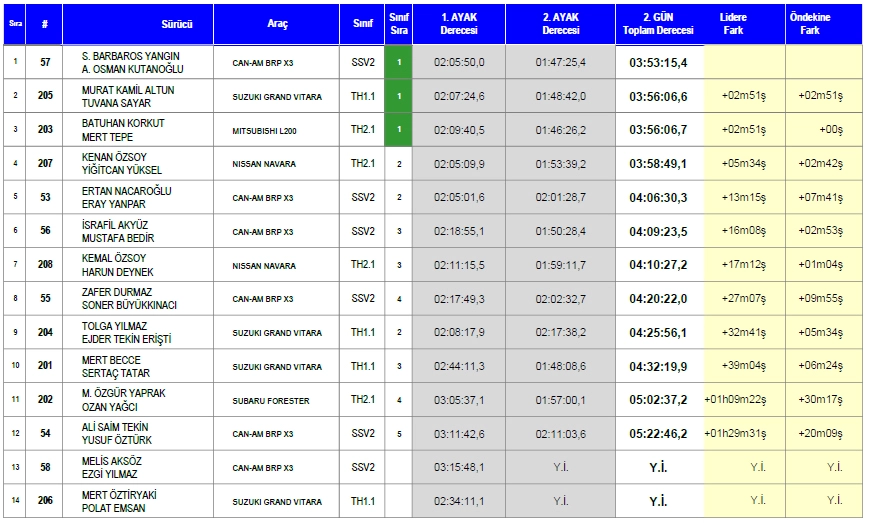Screen dimensions: 869x523
Task: Click the Sınıf Sıra column header
Action: [x=398, y=23]
